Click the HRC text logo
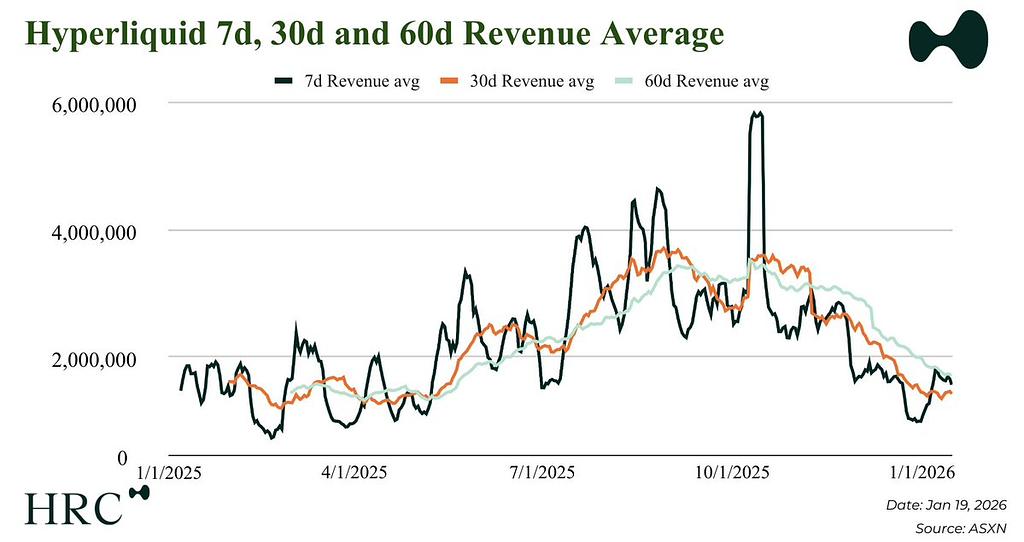Image resolution: width=1024 pixels, height=542 pixels. coord(73,506)
